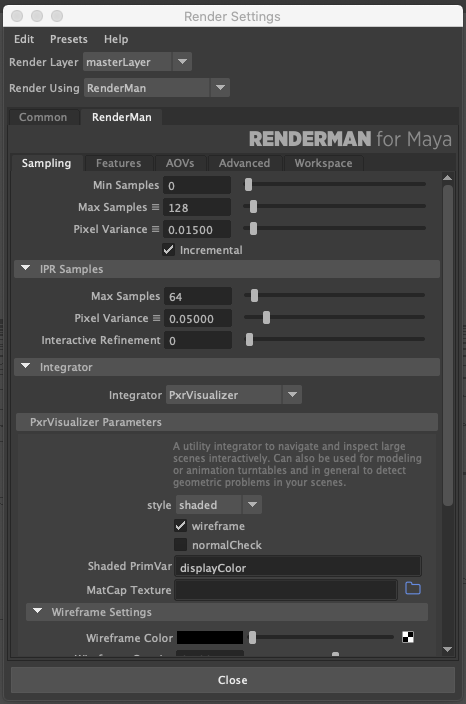Click the black Wireframe Color swatch
466x704 pixels.
(210, 637)
